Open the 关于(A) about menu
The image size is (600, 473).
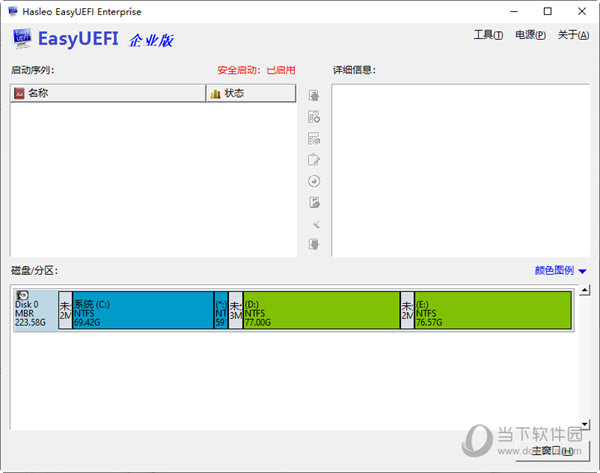pos(573,35)
